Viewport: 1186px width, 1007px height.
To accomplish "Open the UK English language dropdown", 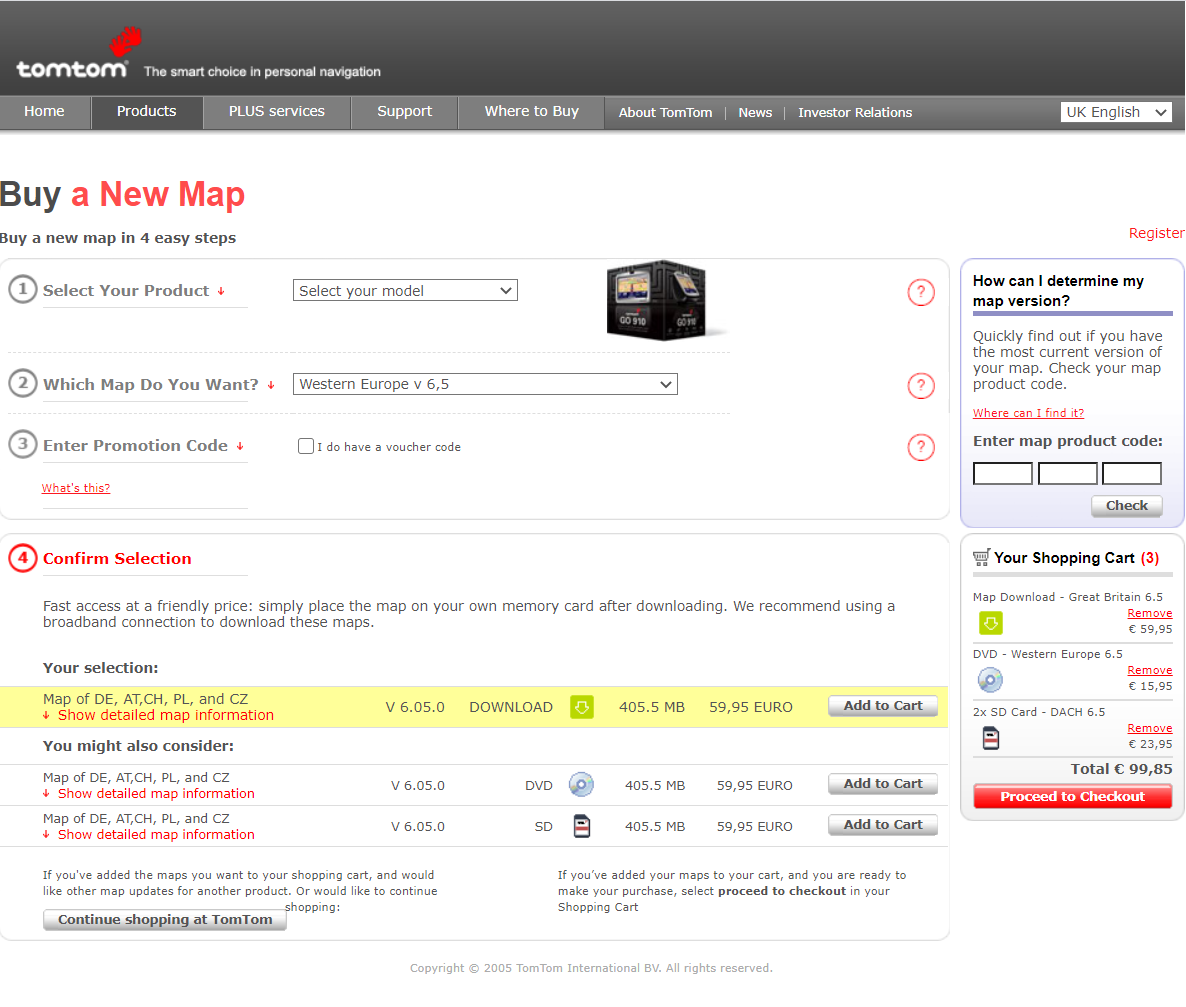I will click(1116, 112).
